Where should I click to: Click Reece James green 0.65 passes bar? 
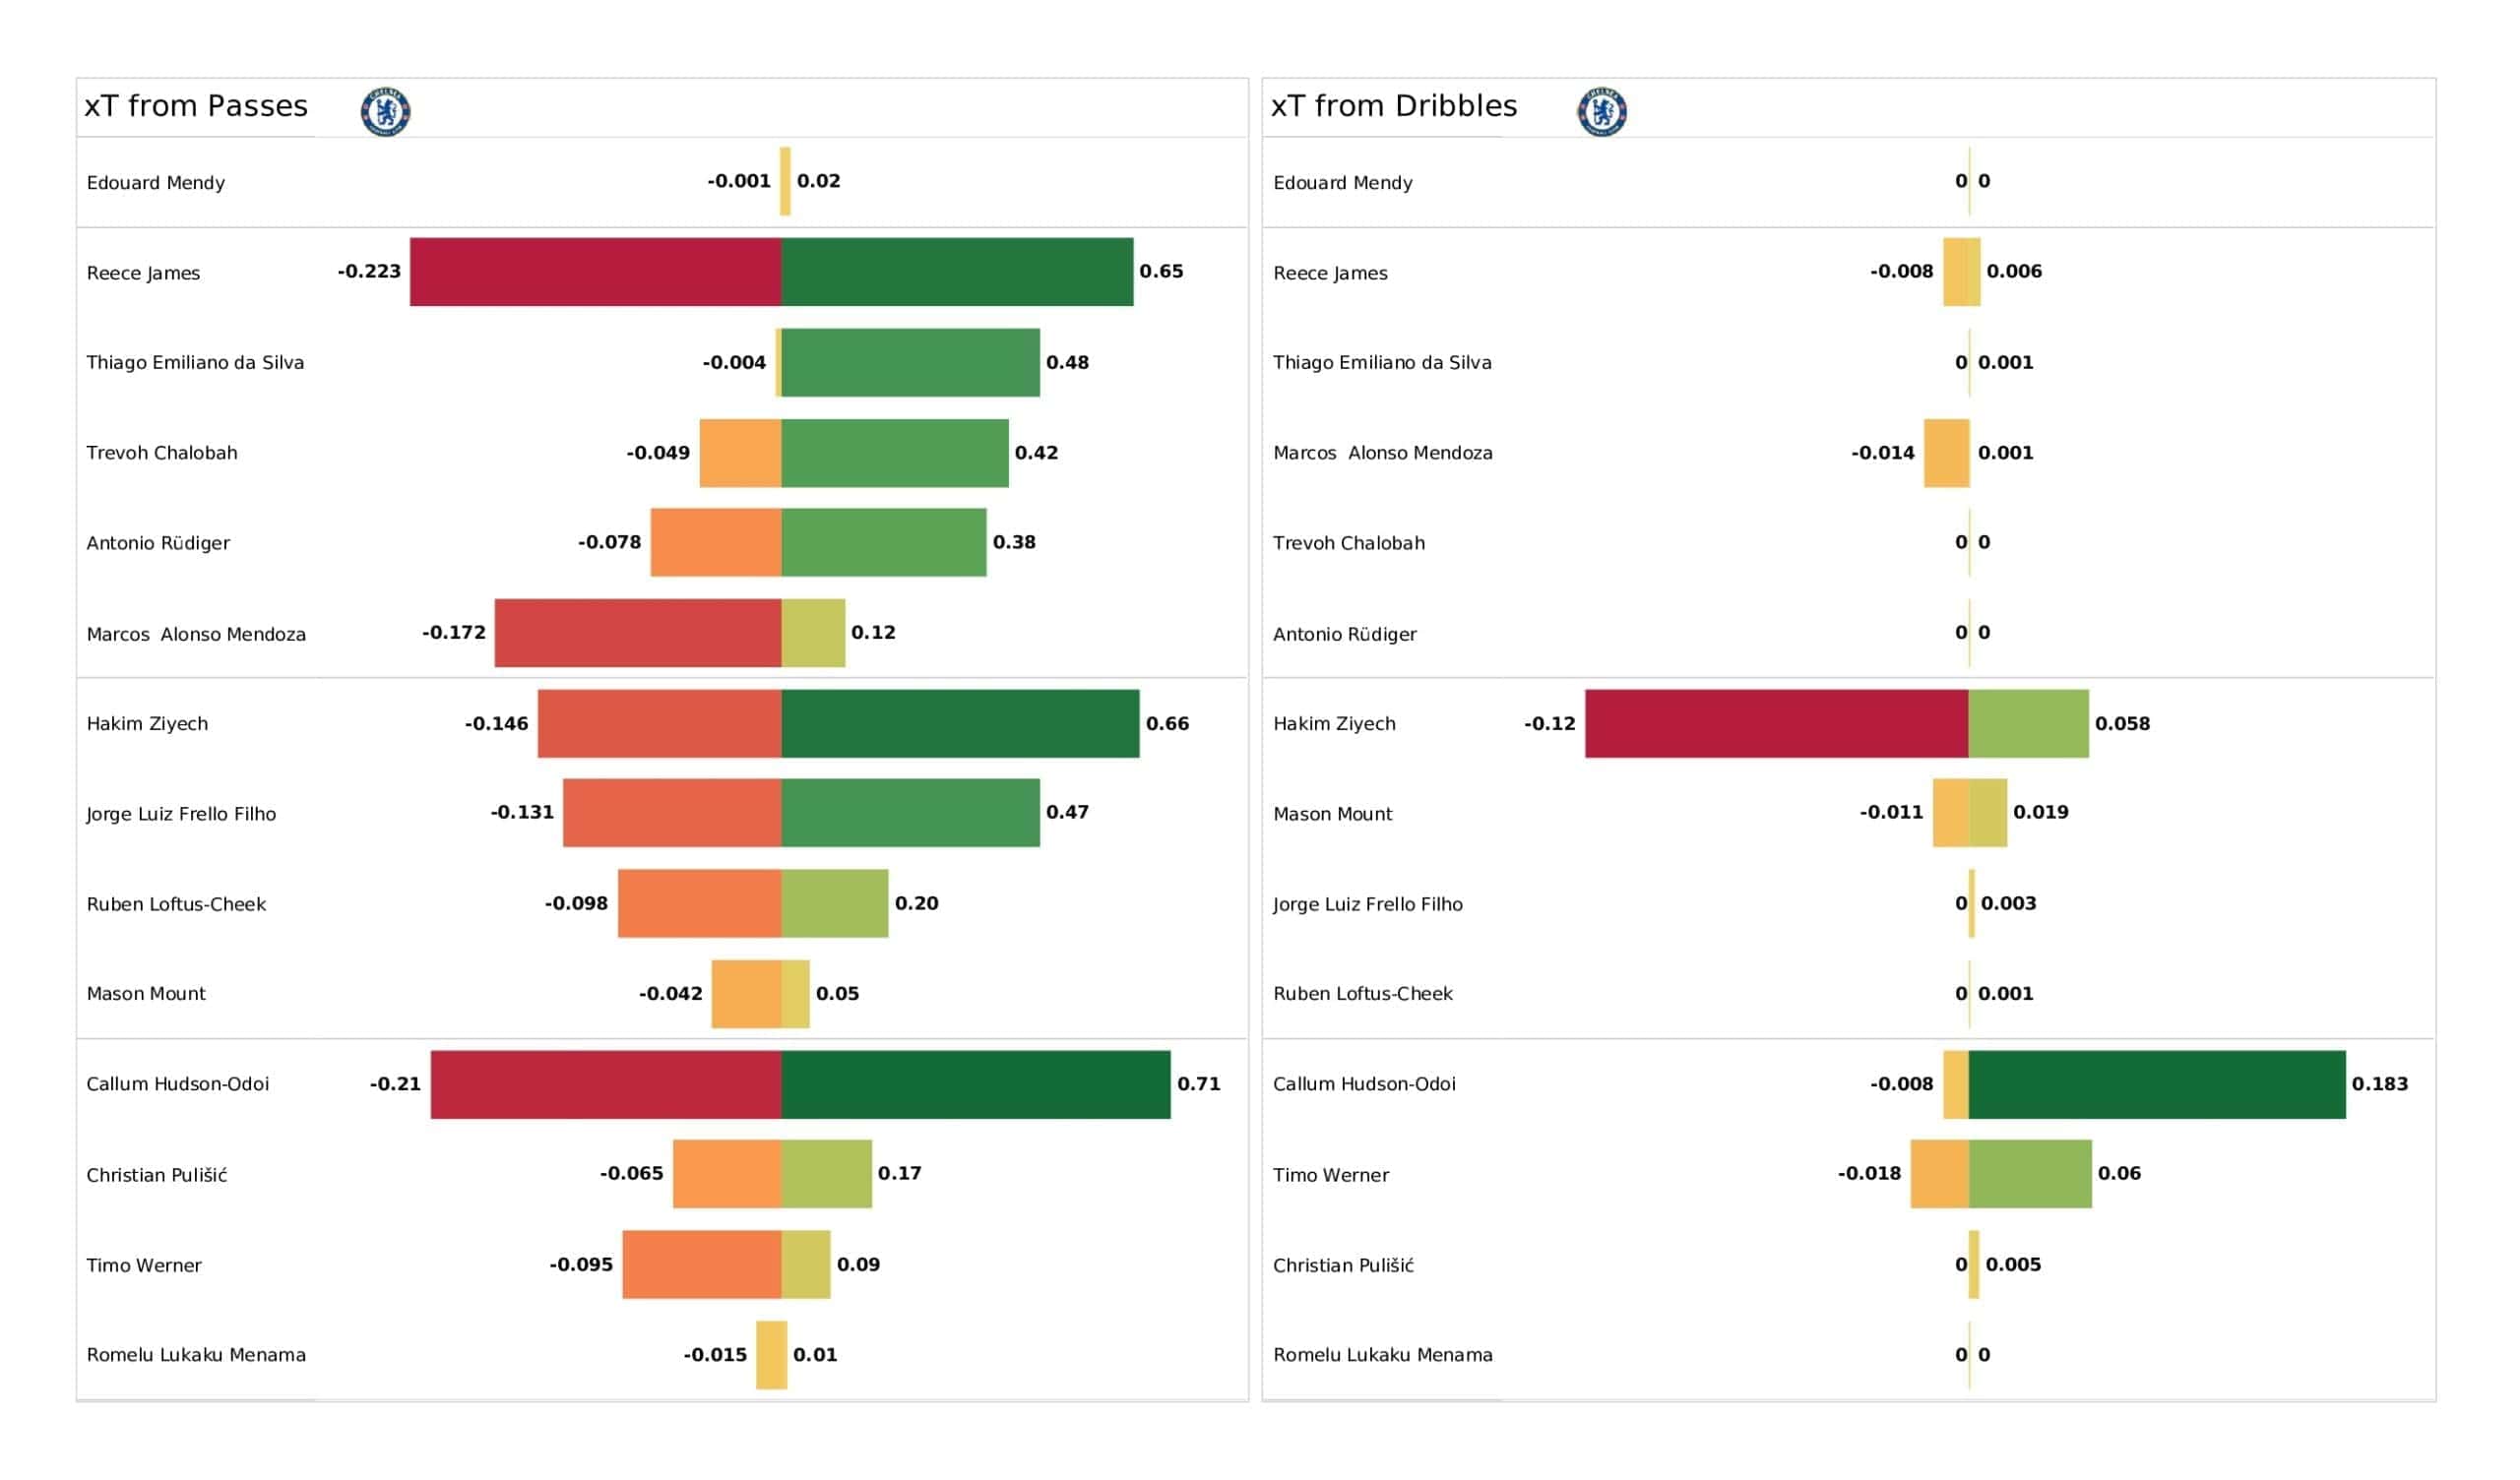coord(957,272)
